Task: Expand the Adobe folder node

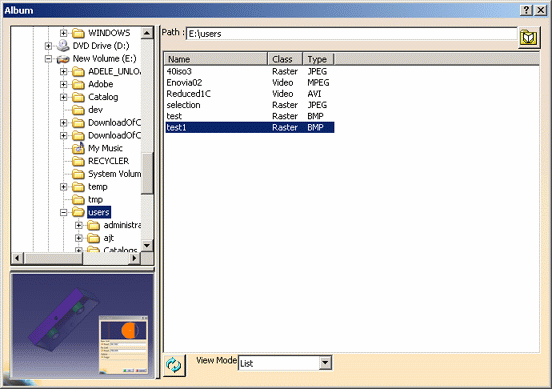Action: [x=63, y=84]
